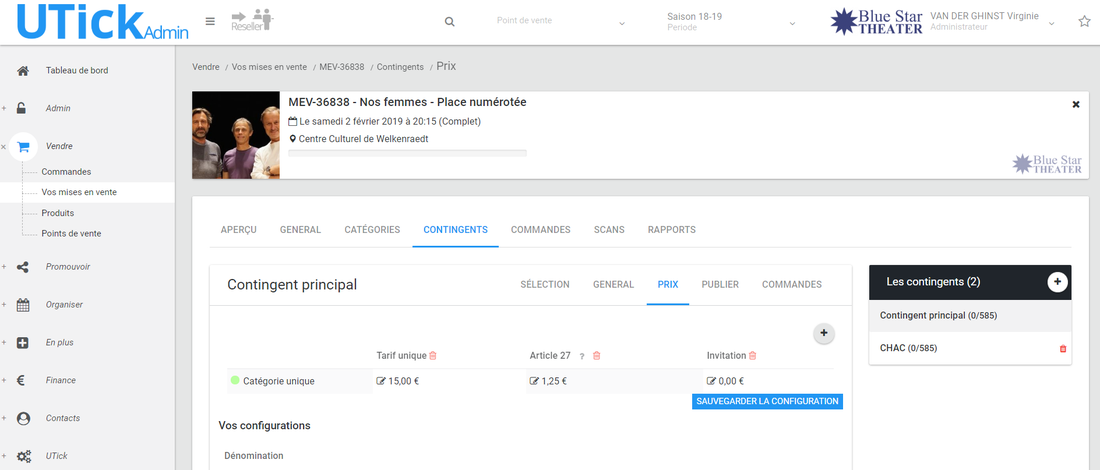Screen dimensions: 1100x470
Task: Open the Publier sub-tab
Action: (x=720, y=285)
